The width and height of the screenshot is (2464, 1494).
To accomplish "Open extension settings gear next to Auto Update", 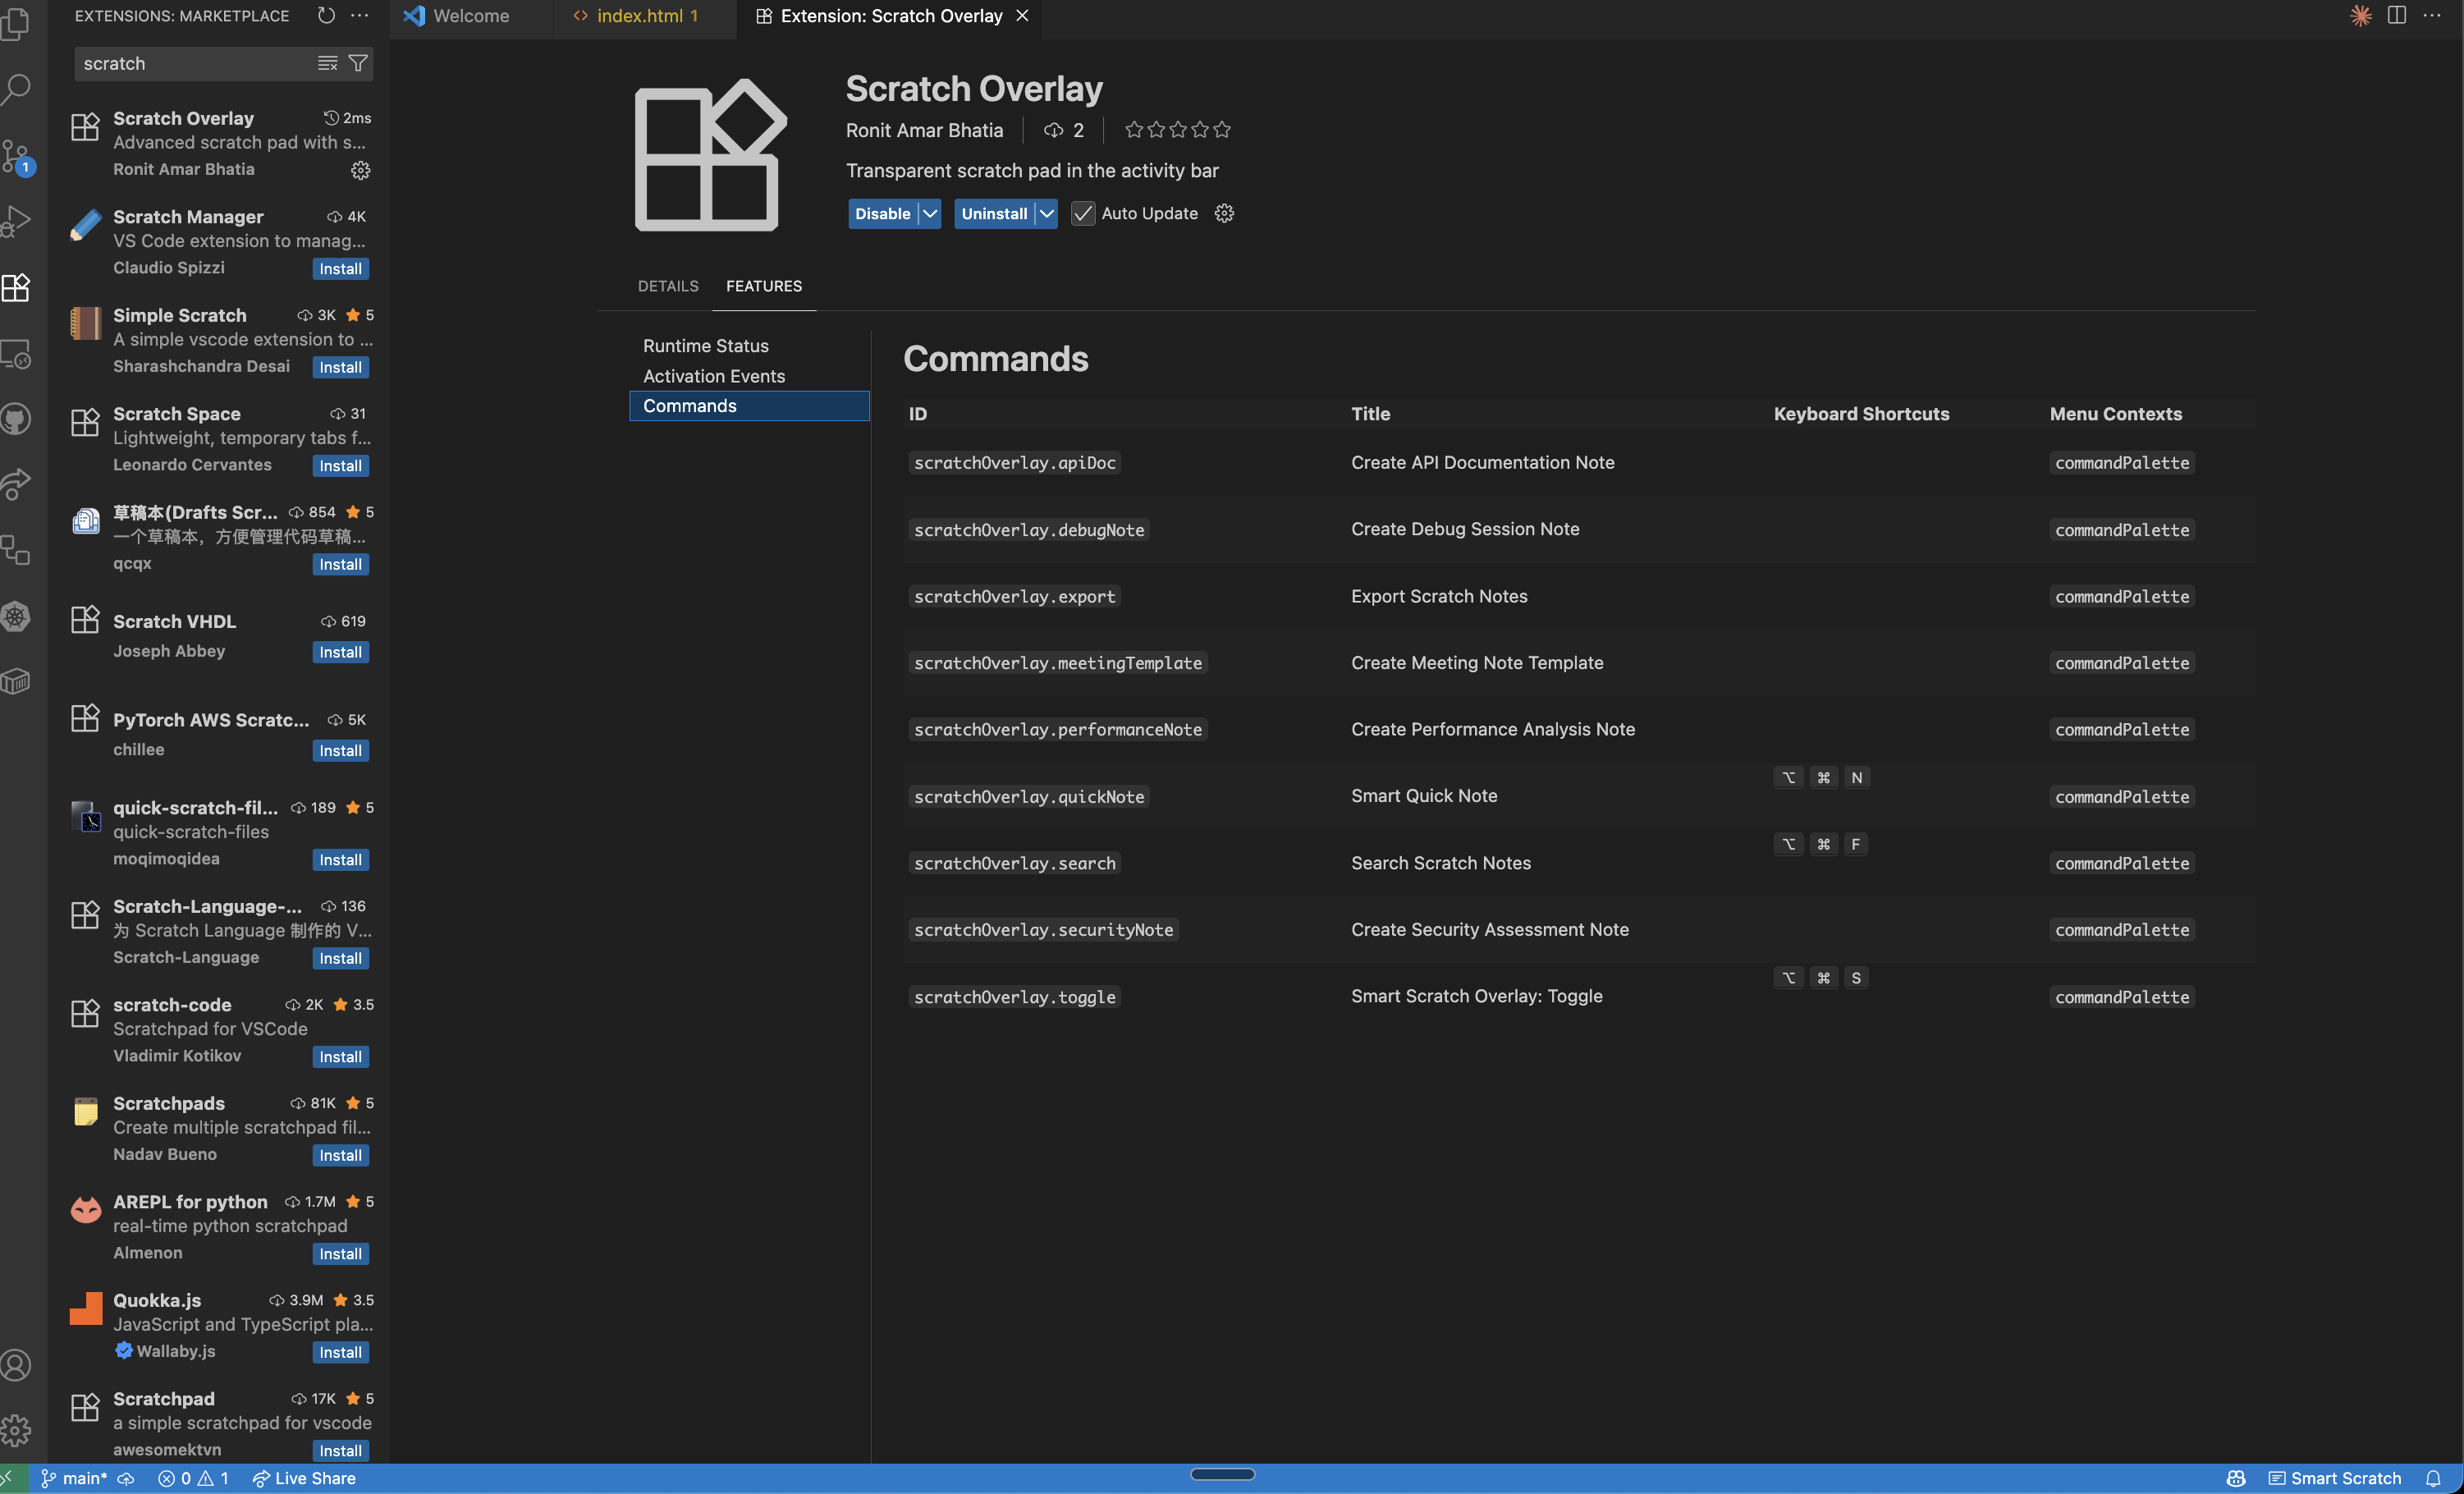I will tap(1224, 213).
